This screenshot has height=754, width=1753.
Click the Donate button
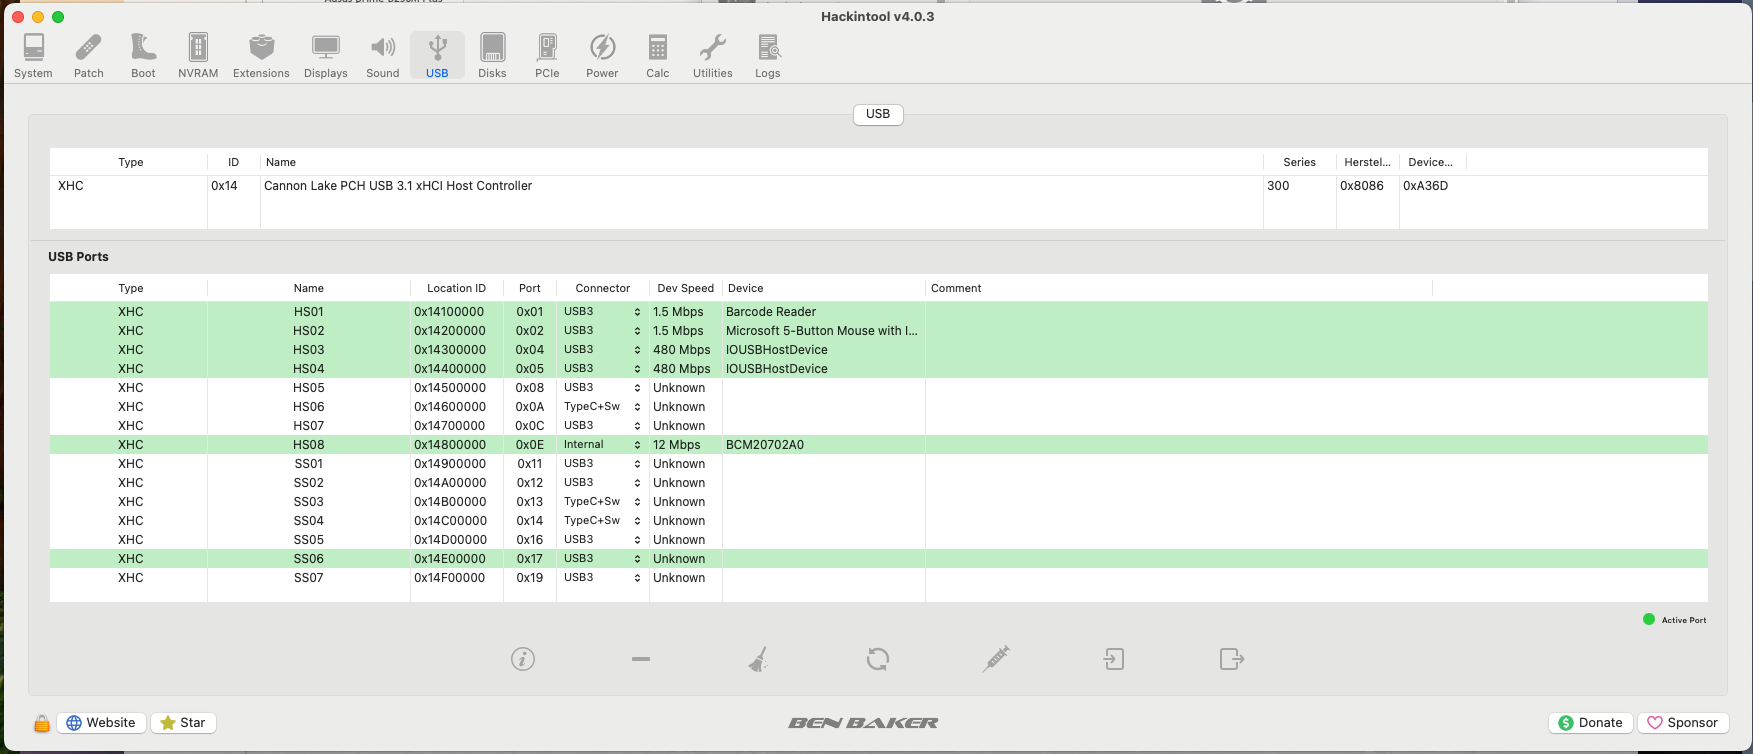[x=1591, y=723]
